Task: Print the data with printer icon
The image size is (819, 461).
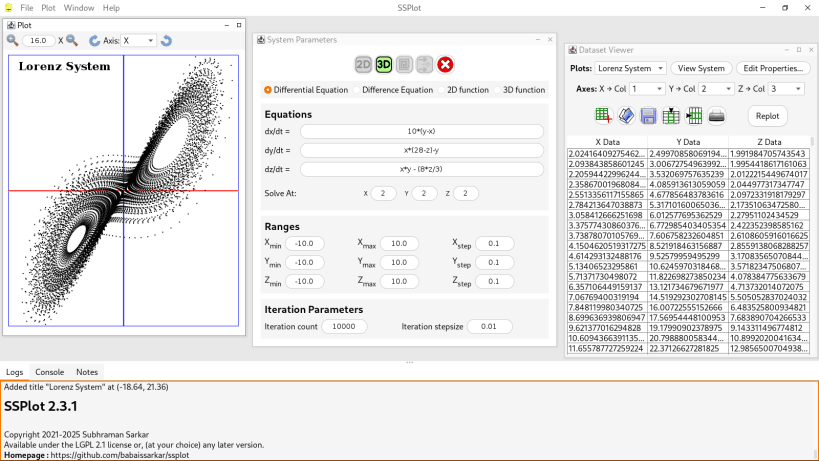Action: click(x=717, y=116)
